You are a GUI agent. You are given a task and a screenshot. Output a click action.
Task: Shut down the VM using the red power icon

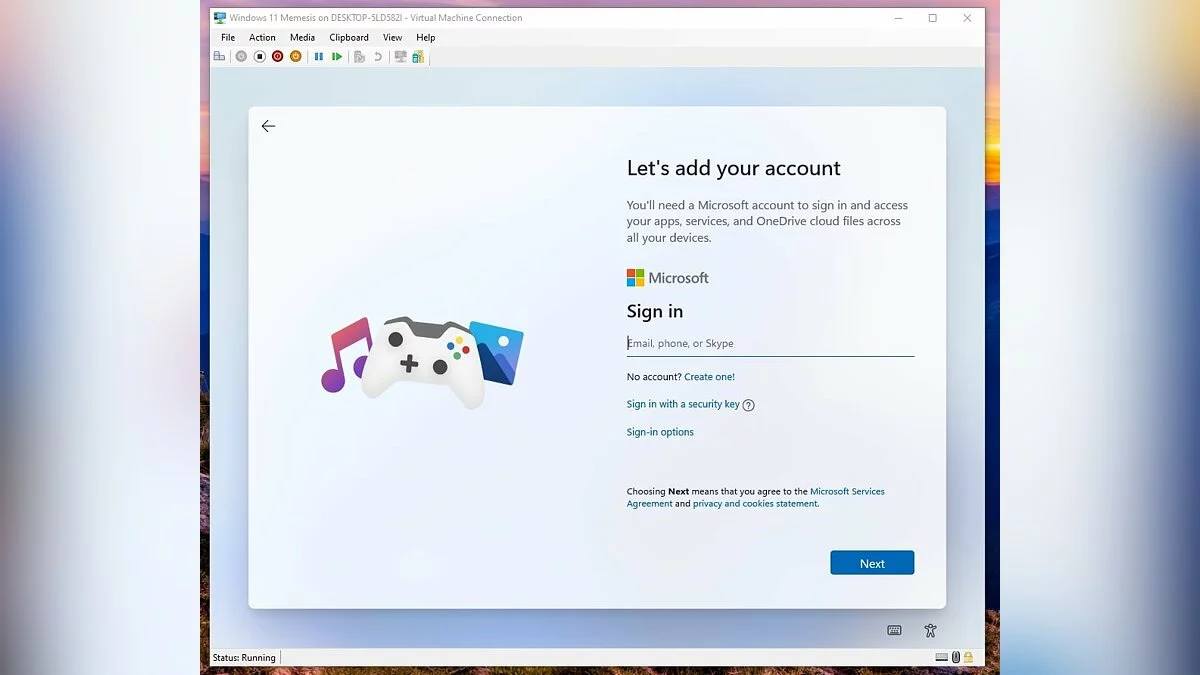[x=277, y=56]
